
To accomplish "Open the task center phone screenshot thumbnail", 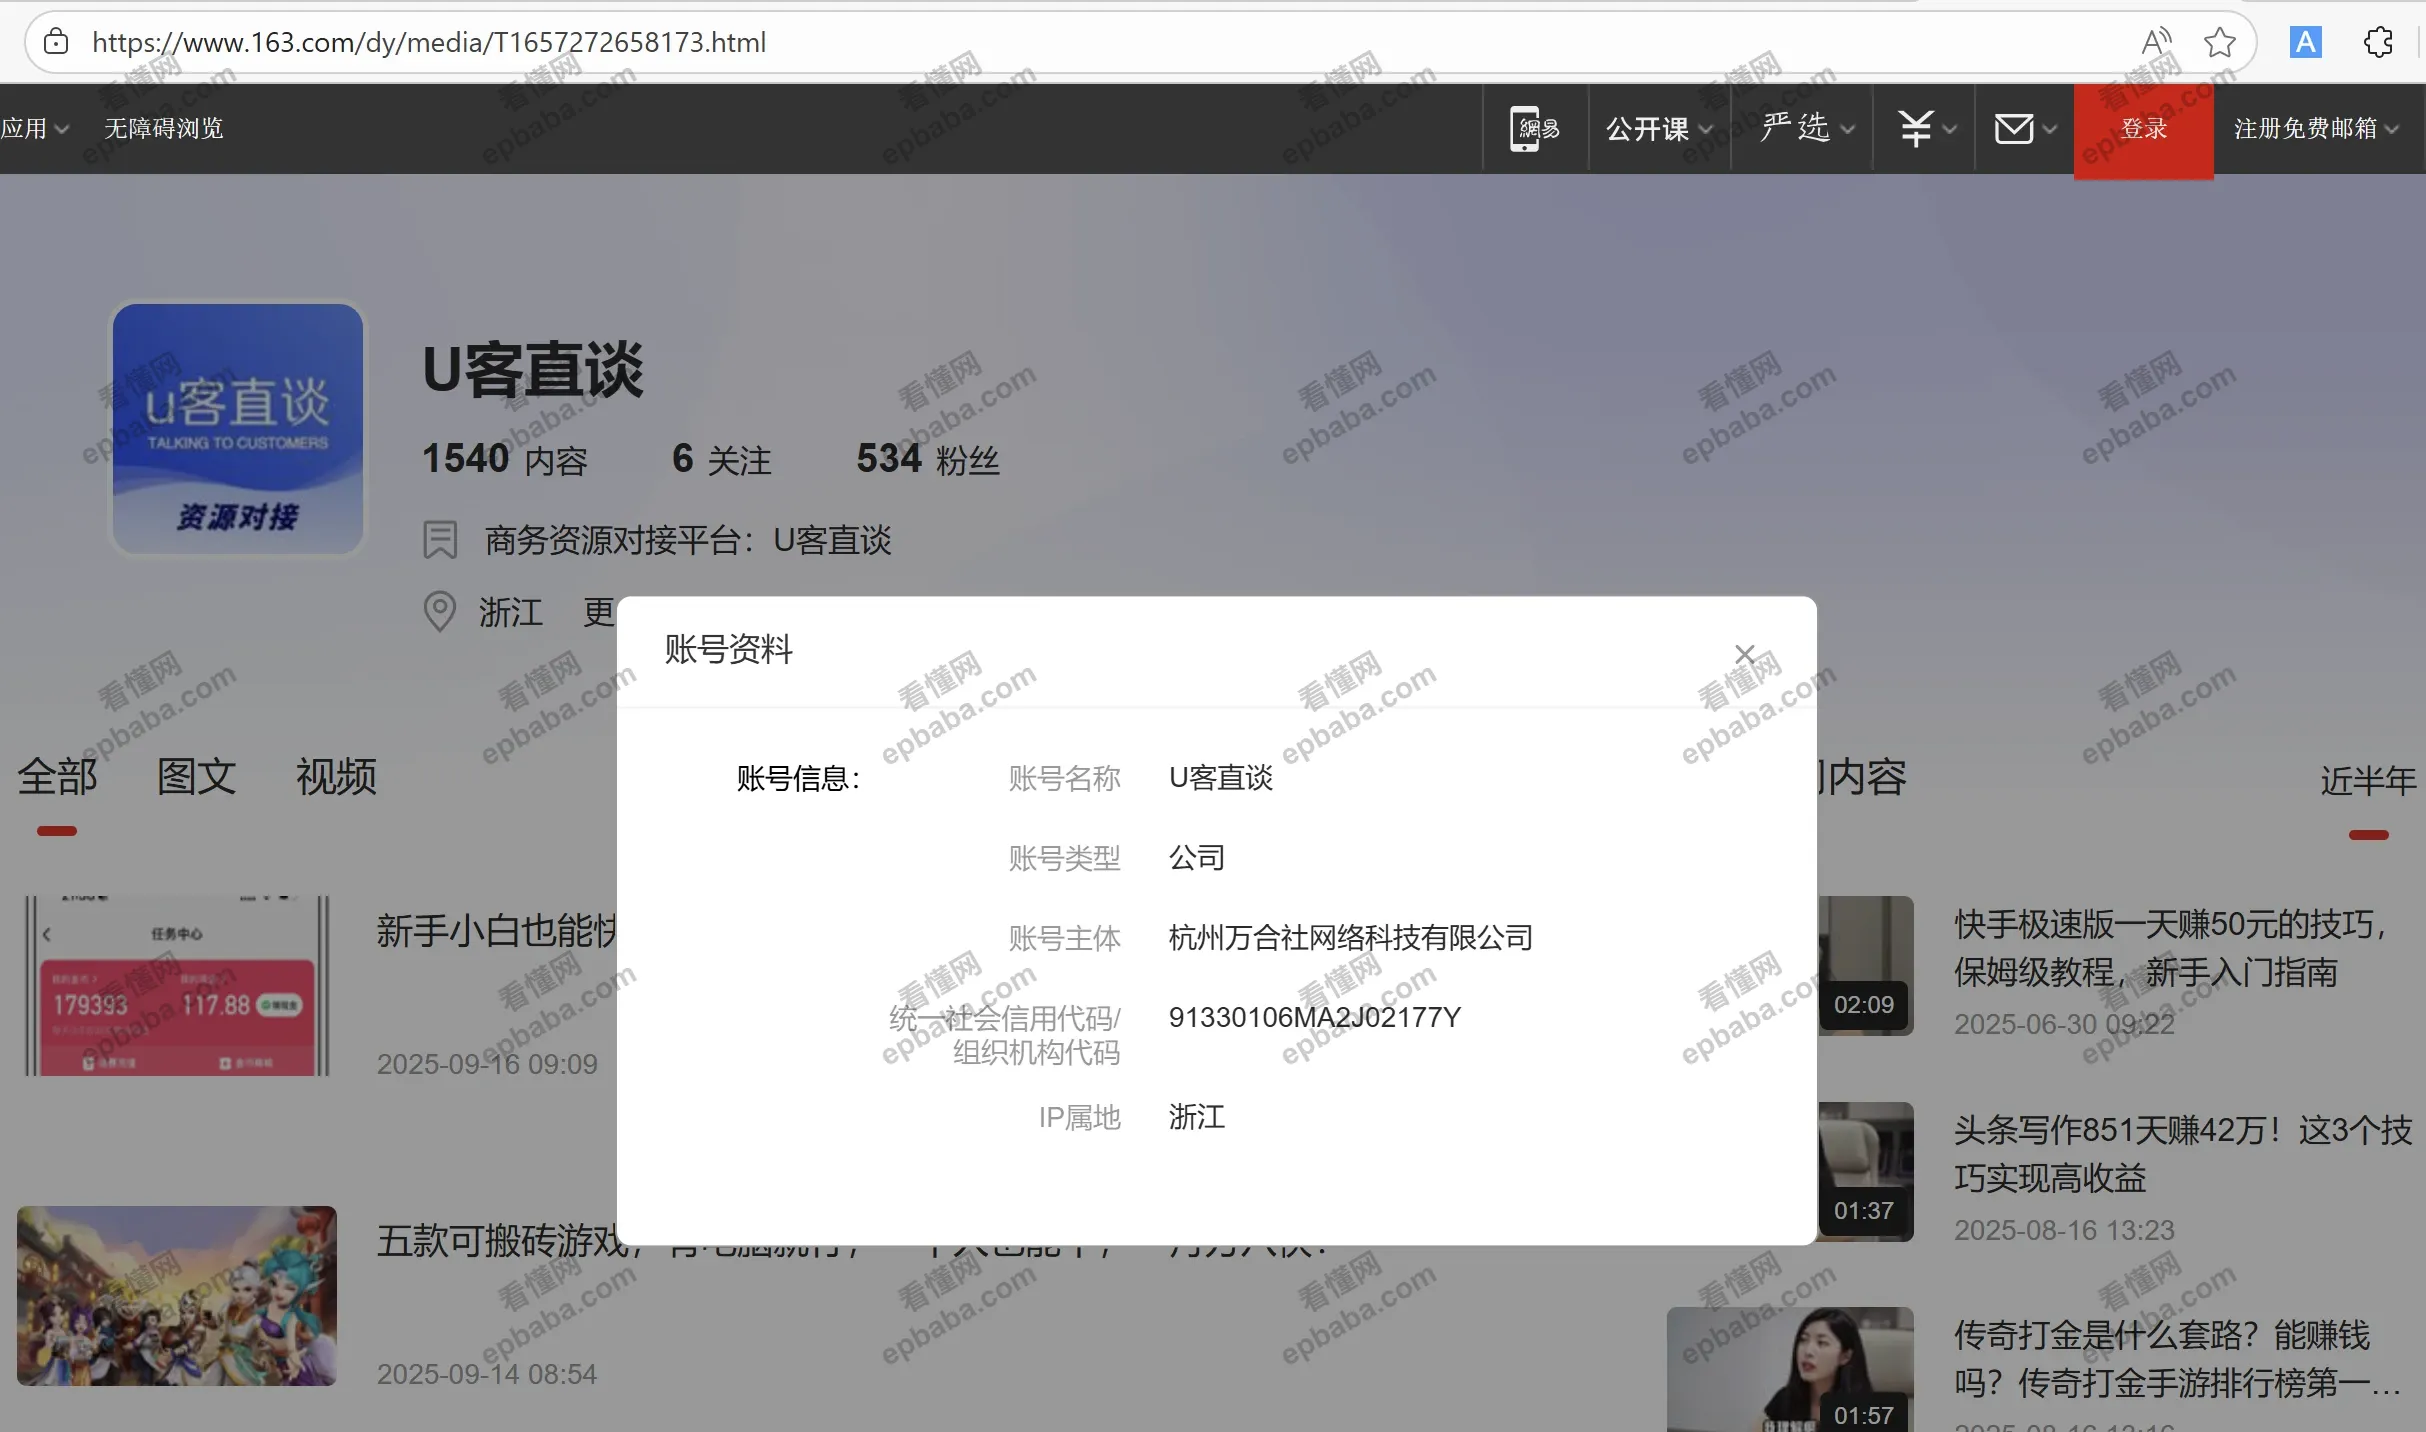I will point(177,986).
